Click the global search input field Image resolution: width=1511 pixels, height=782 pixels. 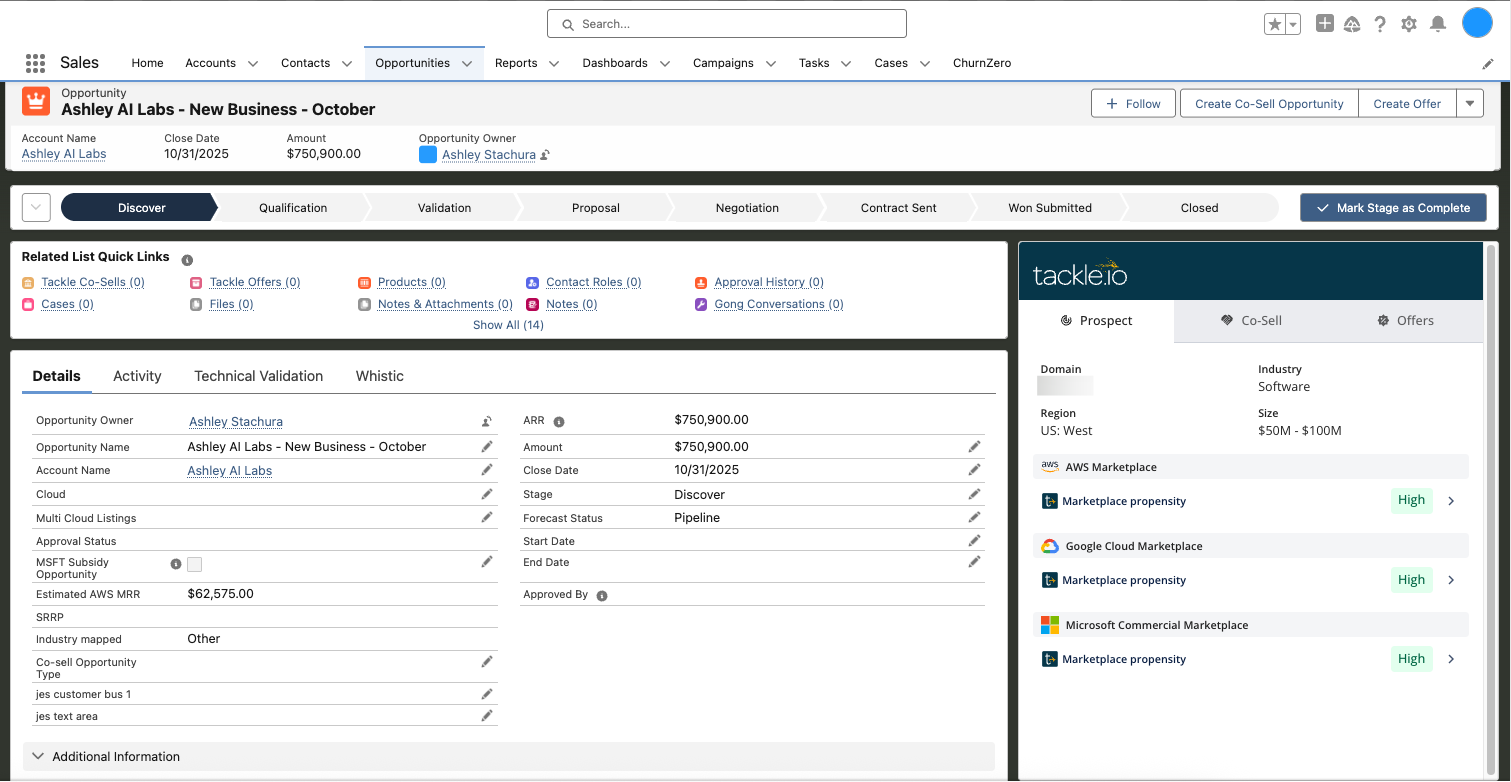pos(726,24)
